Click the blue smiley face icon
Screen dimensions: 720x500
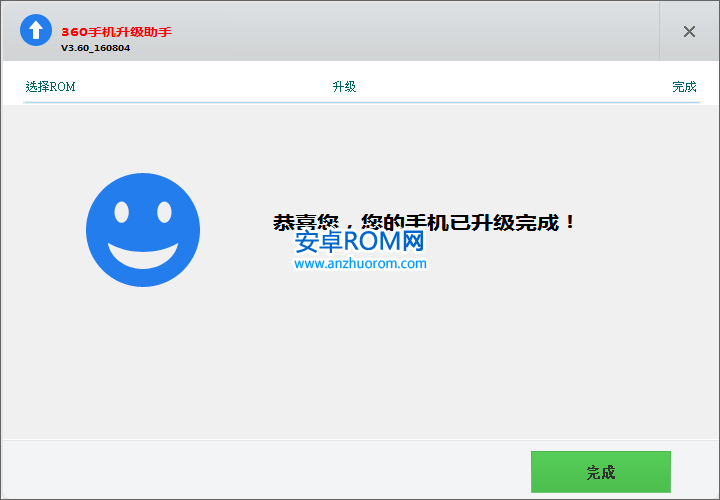[x=143, y=230]
